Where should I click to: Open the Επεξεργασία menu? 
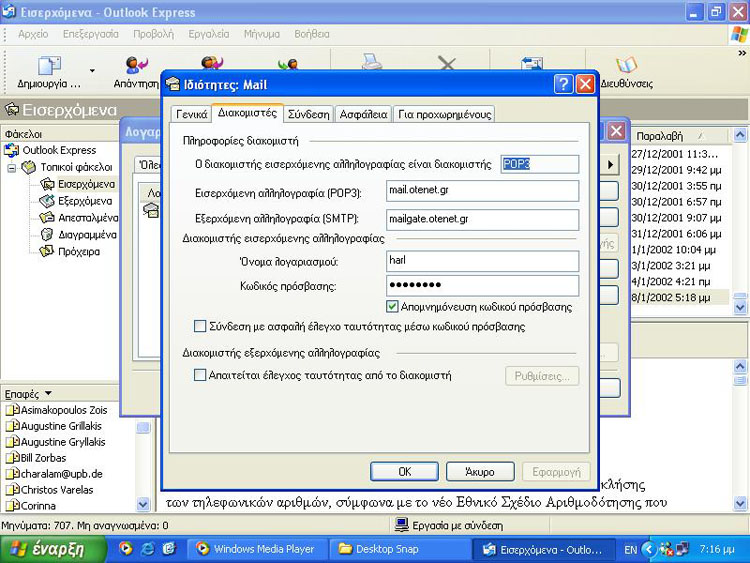coord(90,34)
